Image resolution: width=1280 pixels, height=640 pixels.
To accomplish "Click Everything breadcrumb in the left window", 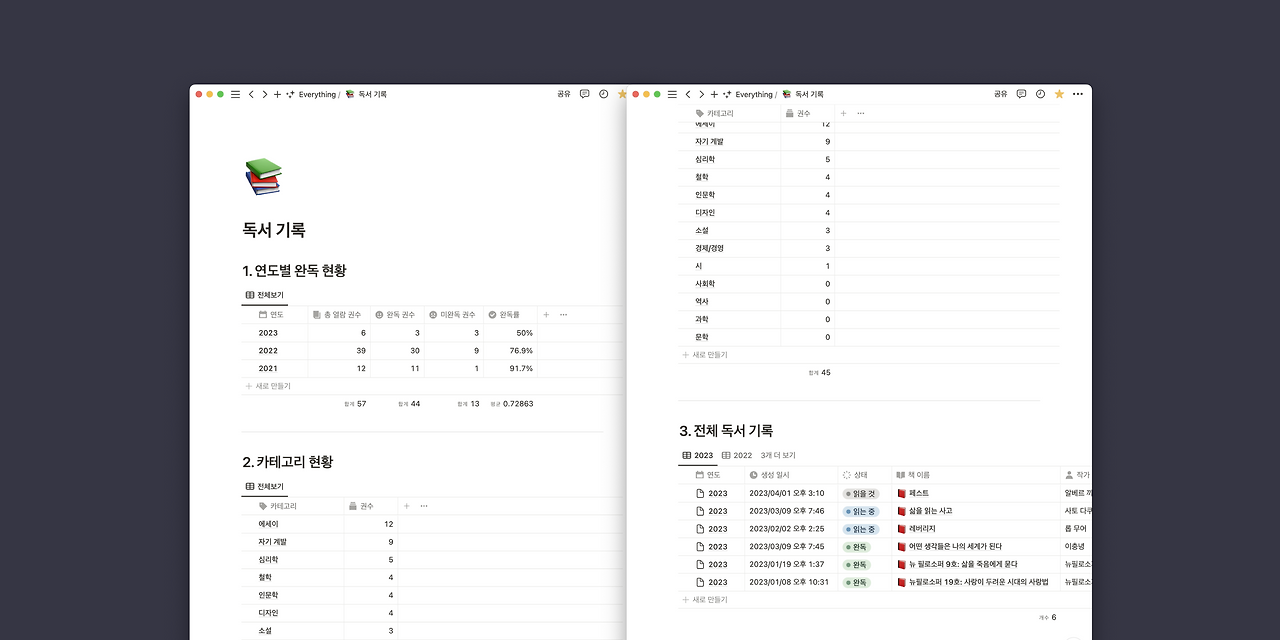I will tap(317, 94).
